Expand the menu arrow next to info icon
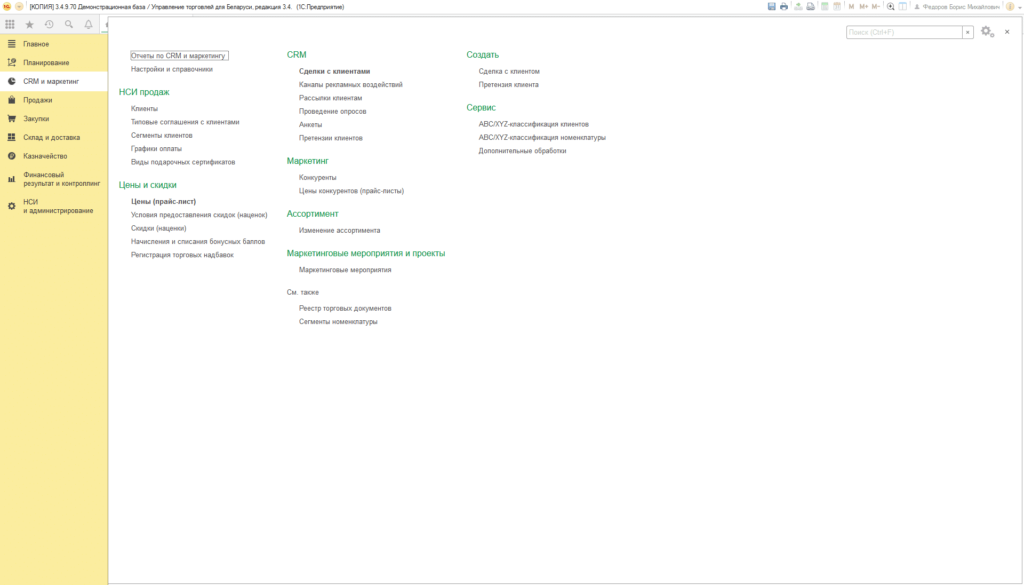This screenshot has height=585, width=1024. pos(1019,7)
